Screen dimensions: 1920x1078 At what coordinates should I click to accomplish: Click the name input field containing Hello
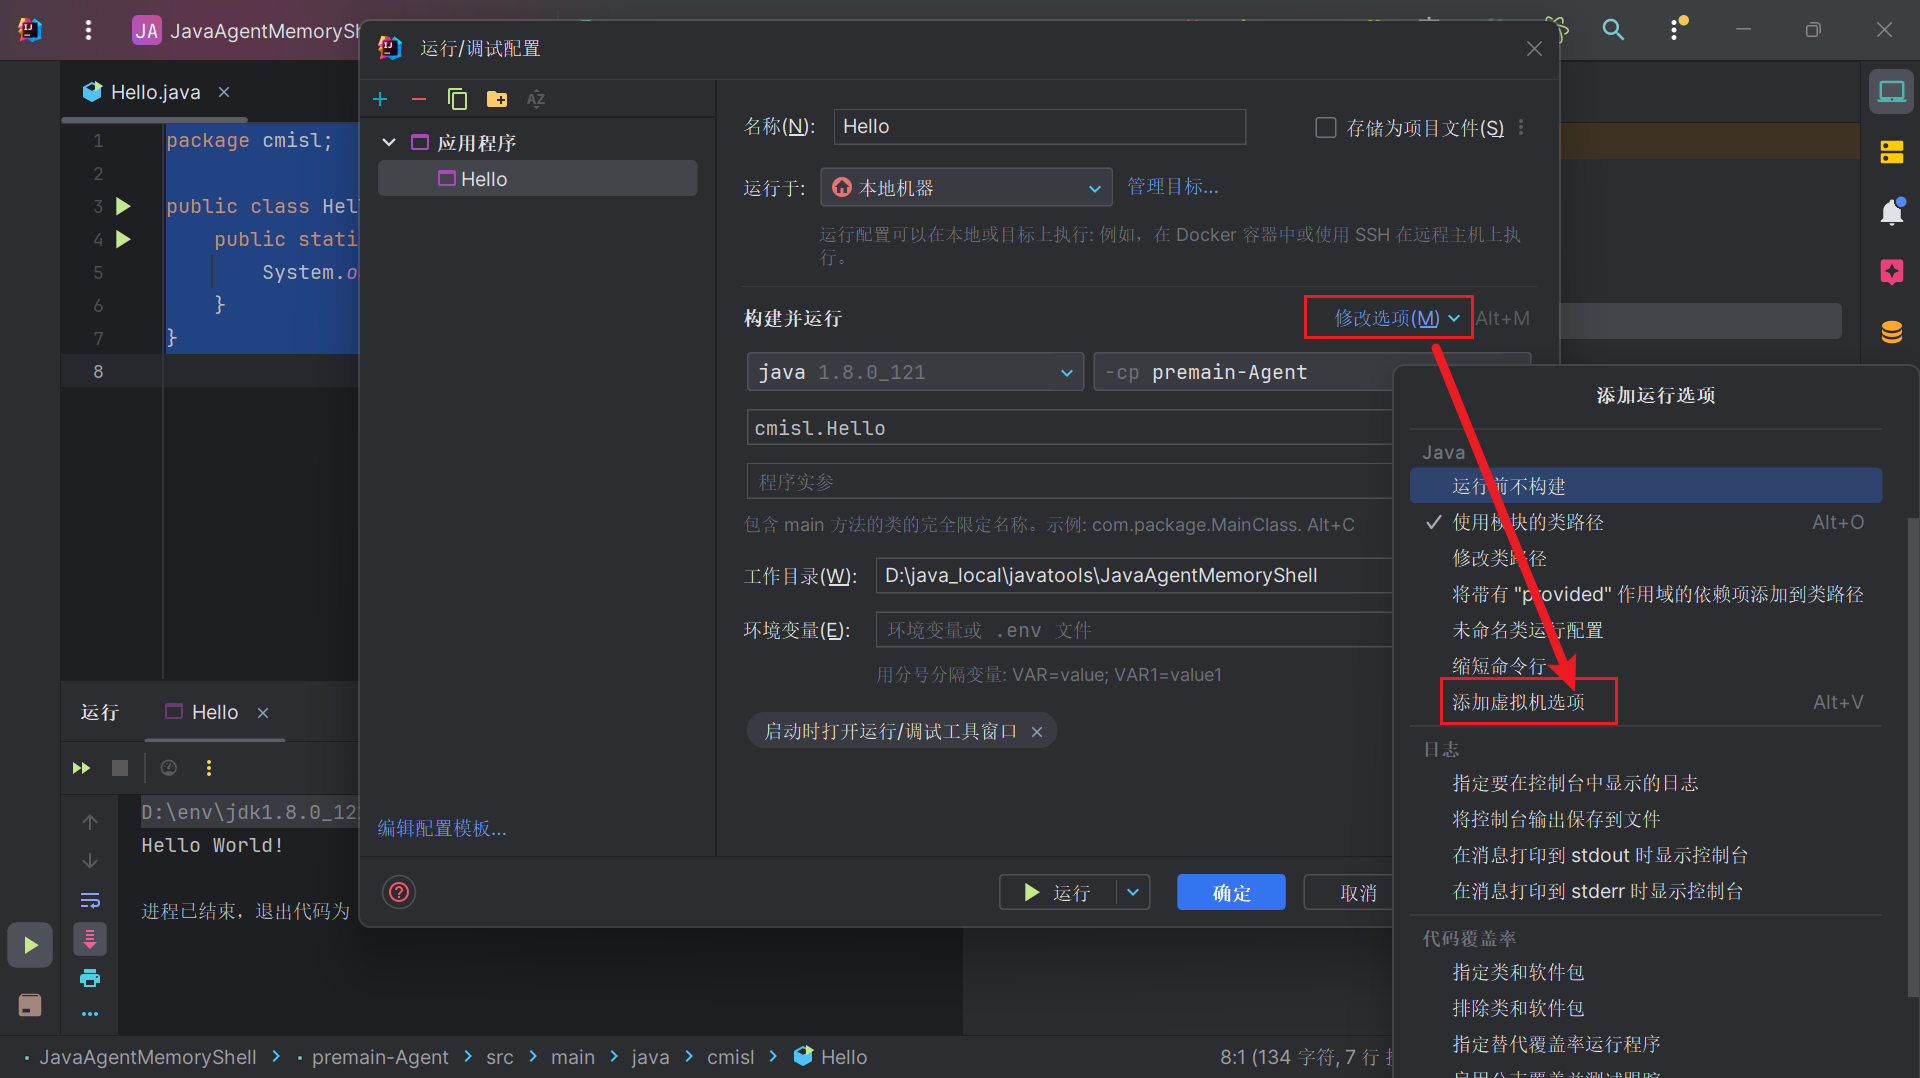1039,127
